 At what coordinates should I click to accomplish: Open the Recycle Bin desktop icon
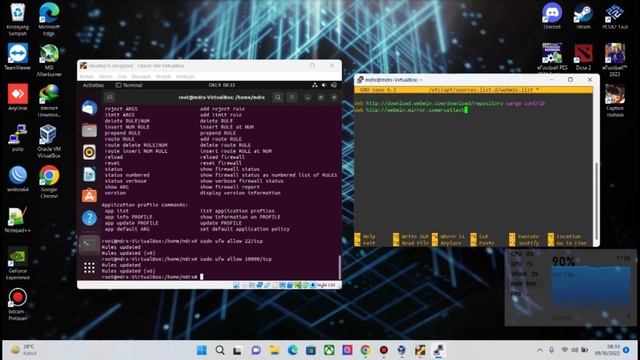(x=18, y=18)
